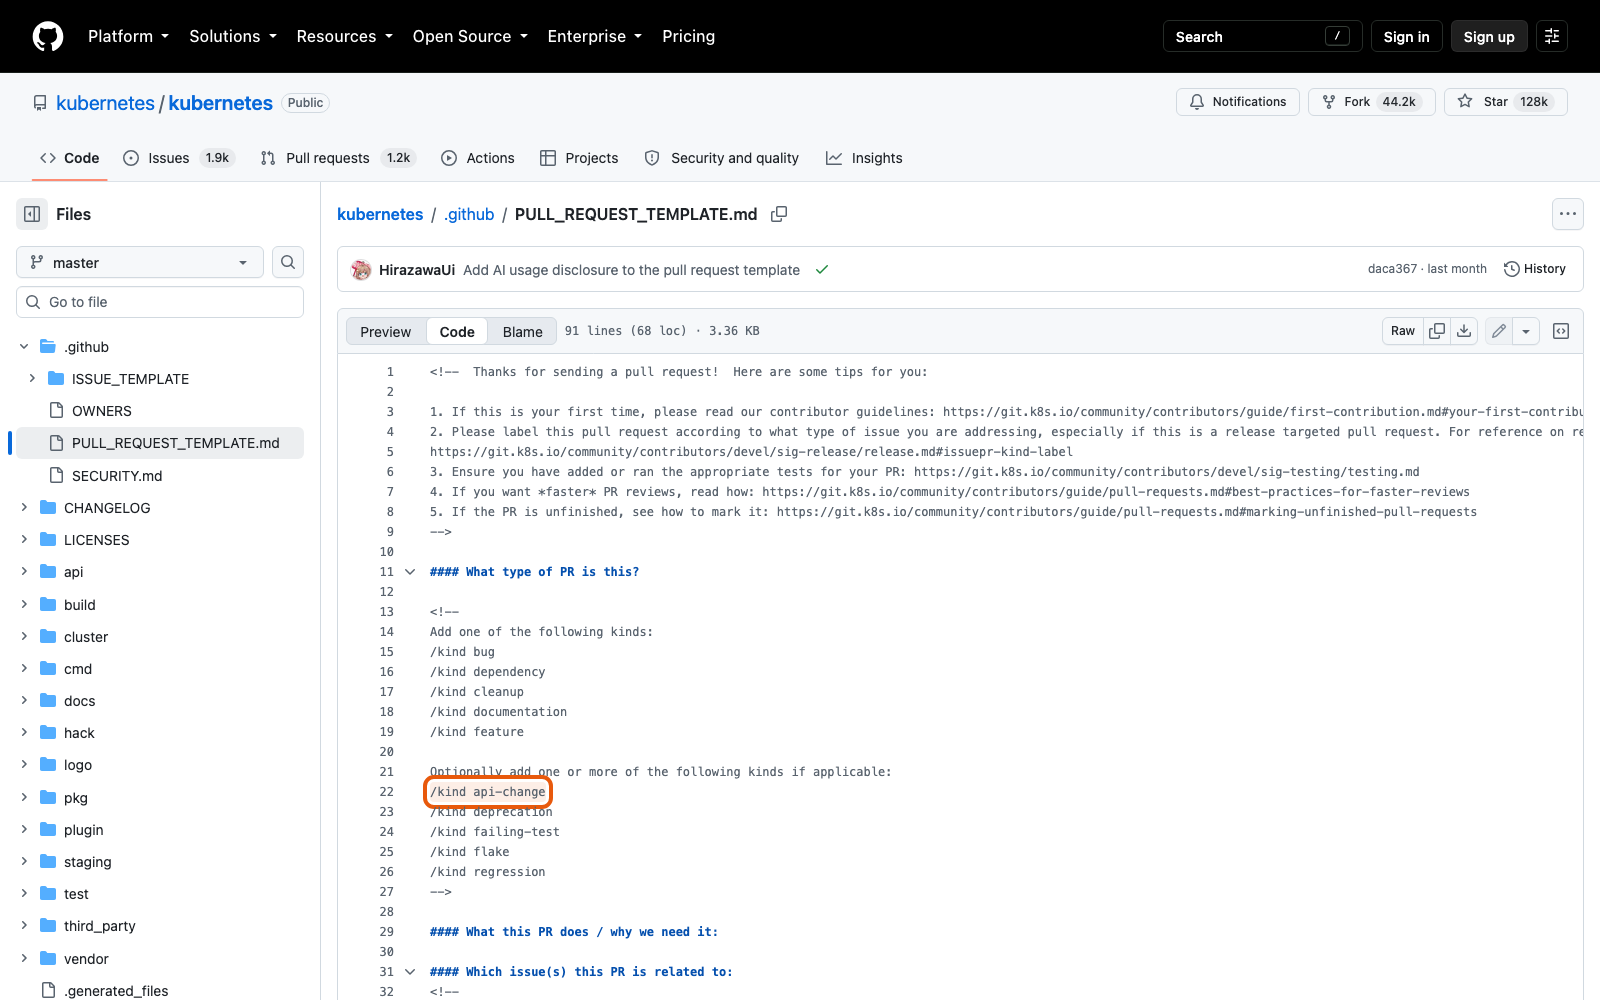Click the header Search box
Viewport: 1600px width, 1000px height.
[x=1262, y=36]
